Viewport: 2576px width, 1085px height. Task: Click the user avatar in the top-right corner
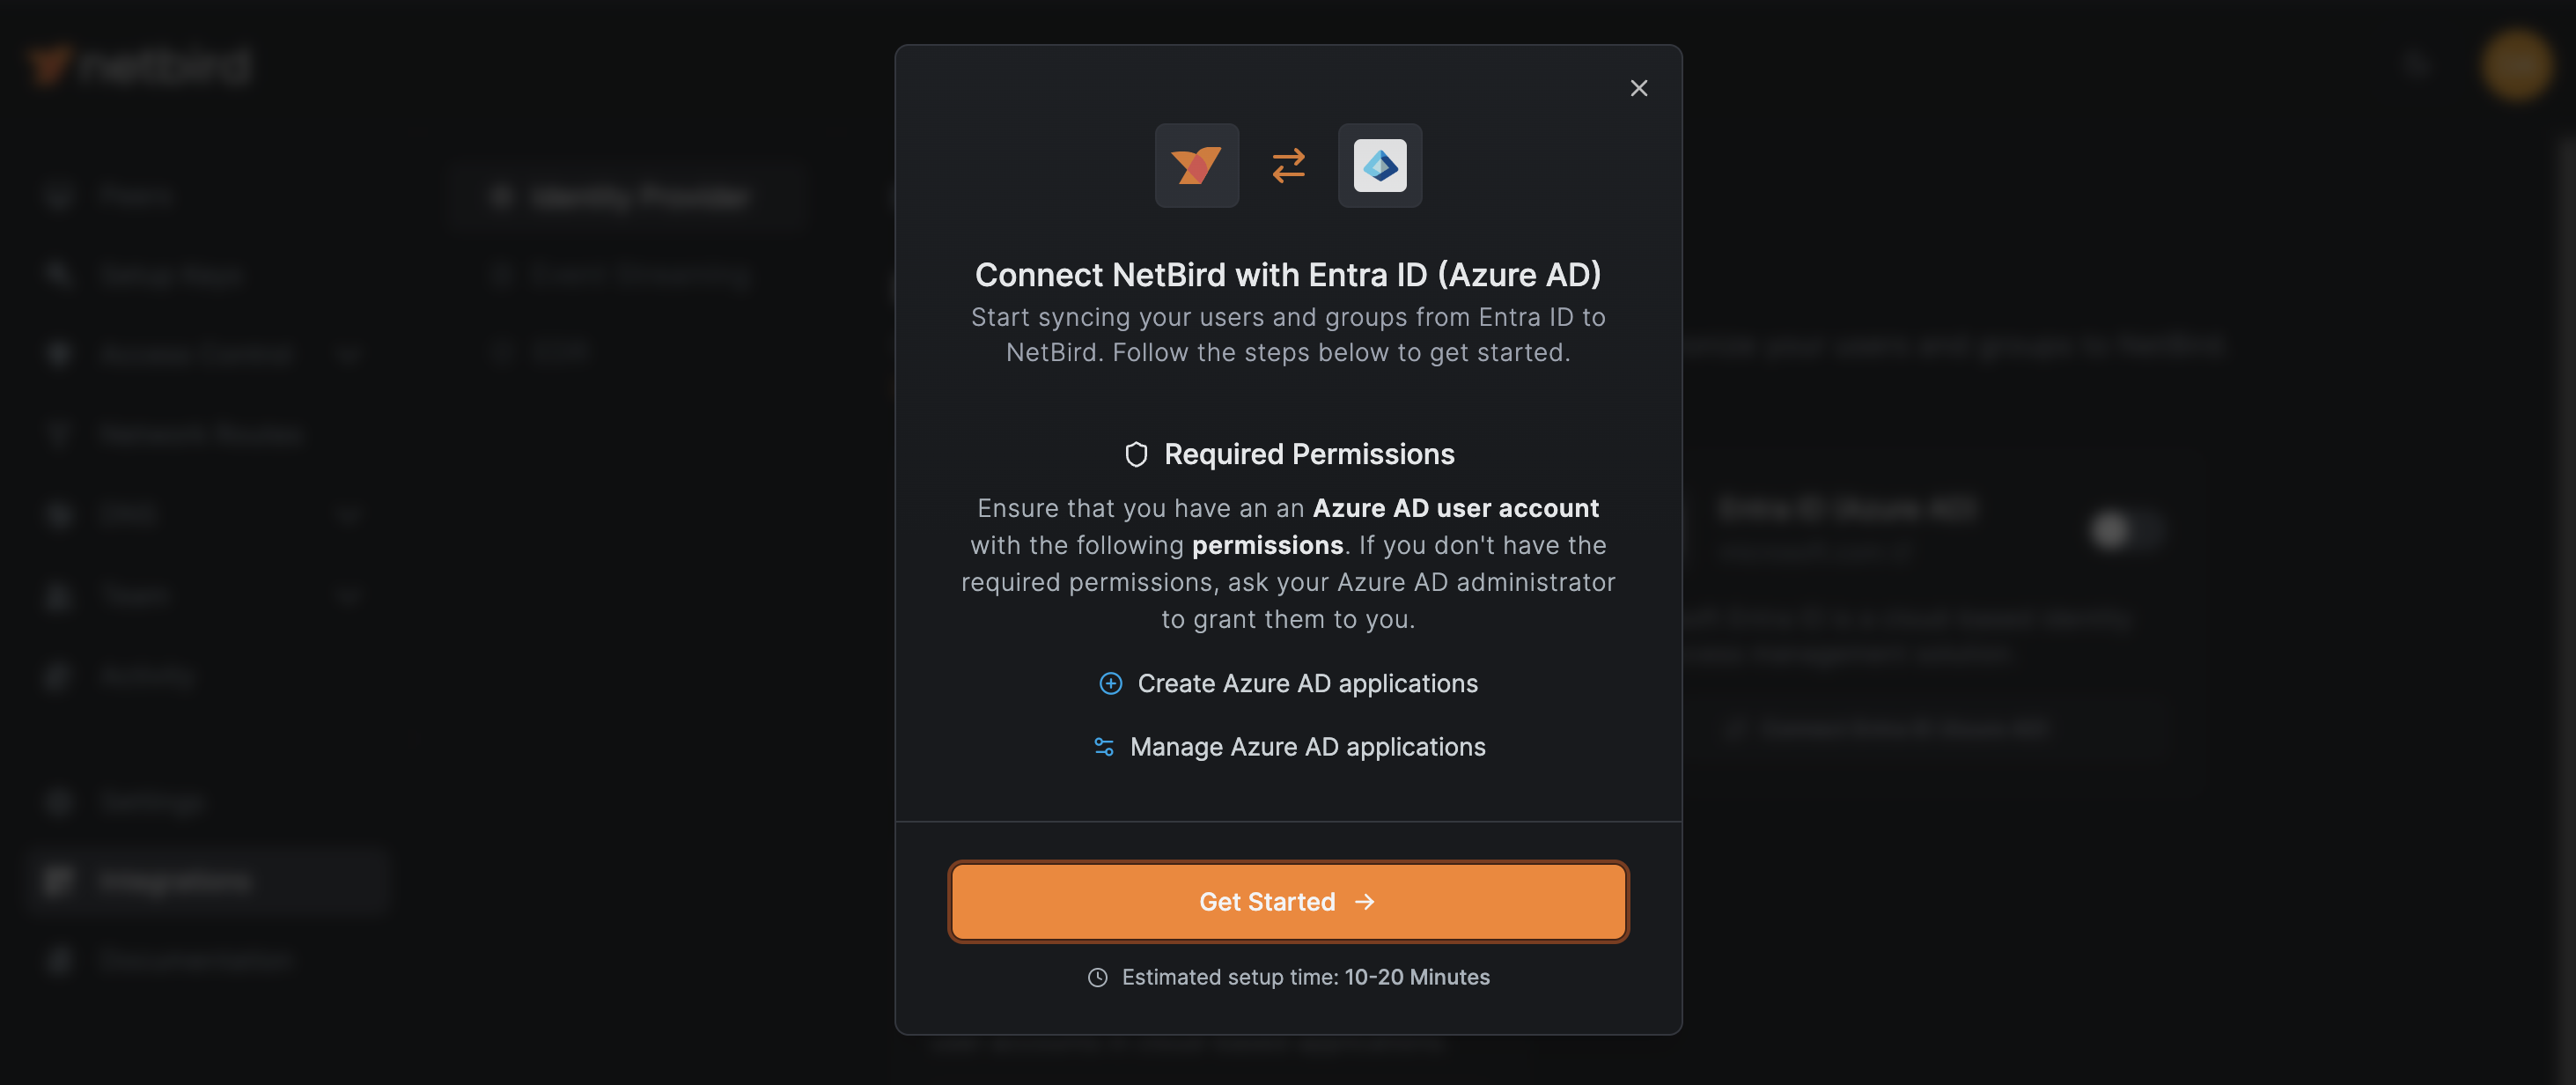tap(2515, 65)
